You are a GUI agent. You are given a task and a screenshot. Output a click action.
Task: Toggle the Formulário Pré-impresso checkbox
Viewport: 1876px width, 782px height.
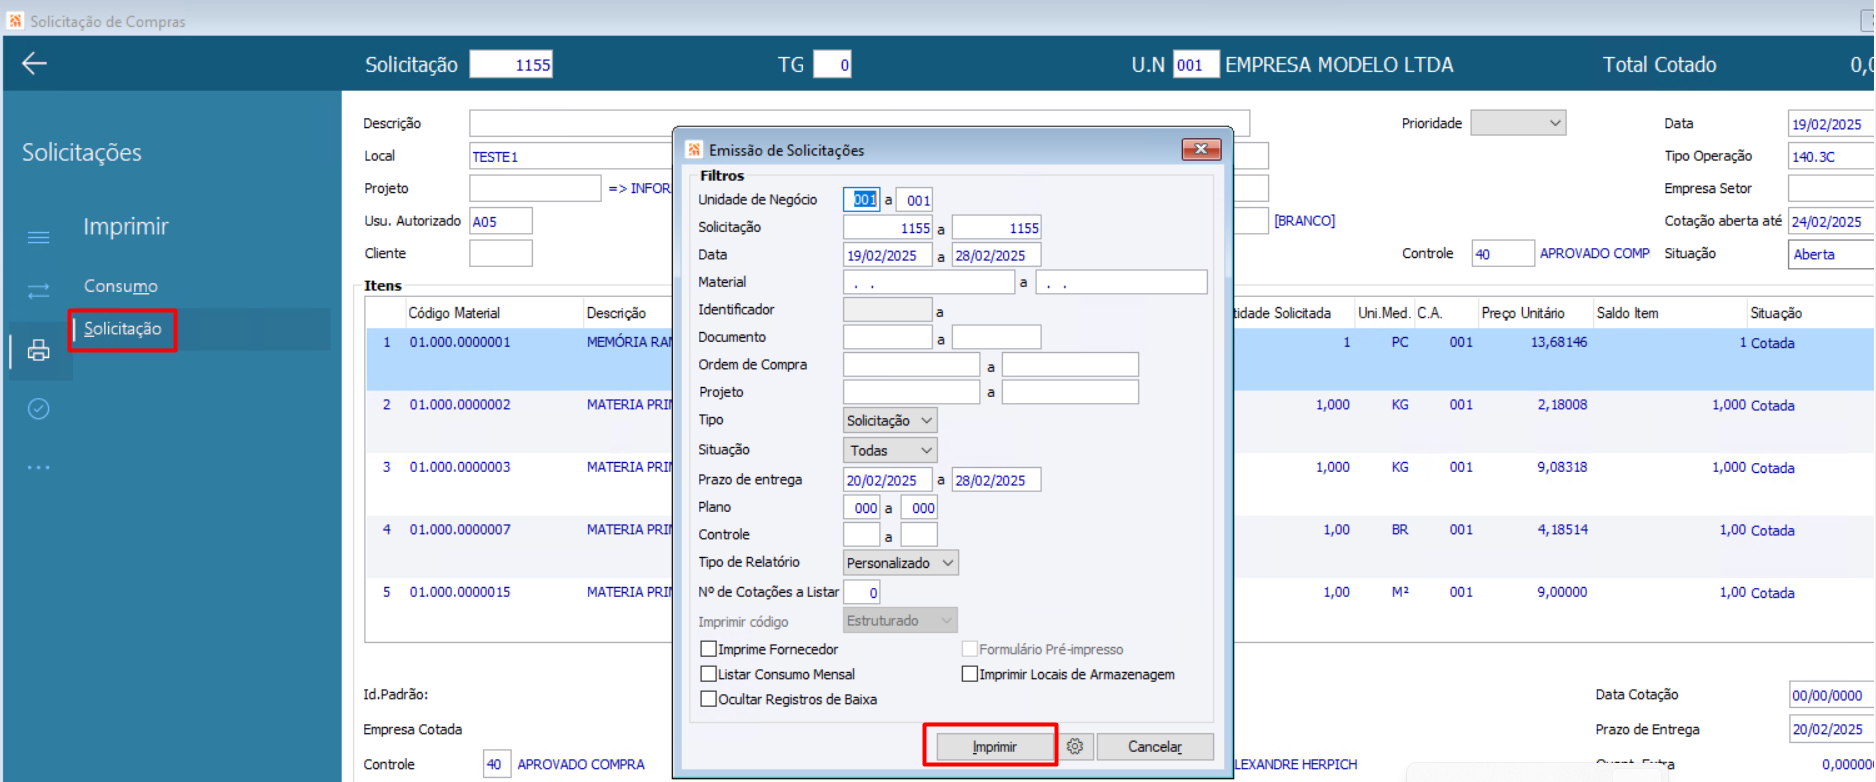pyautogui.click(x=969, y=649)
